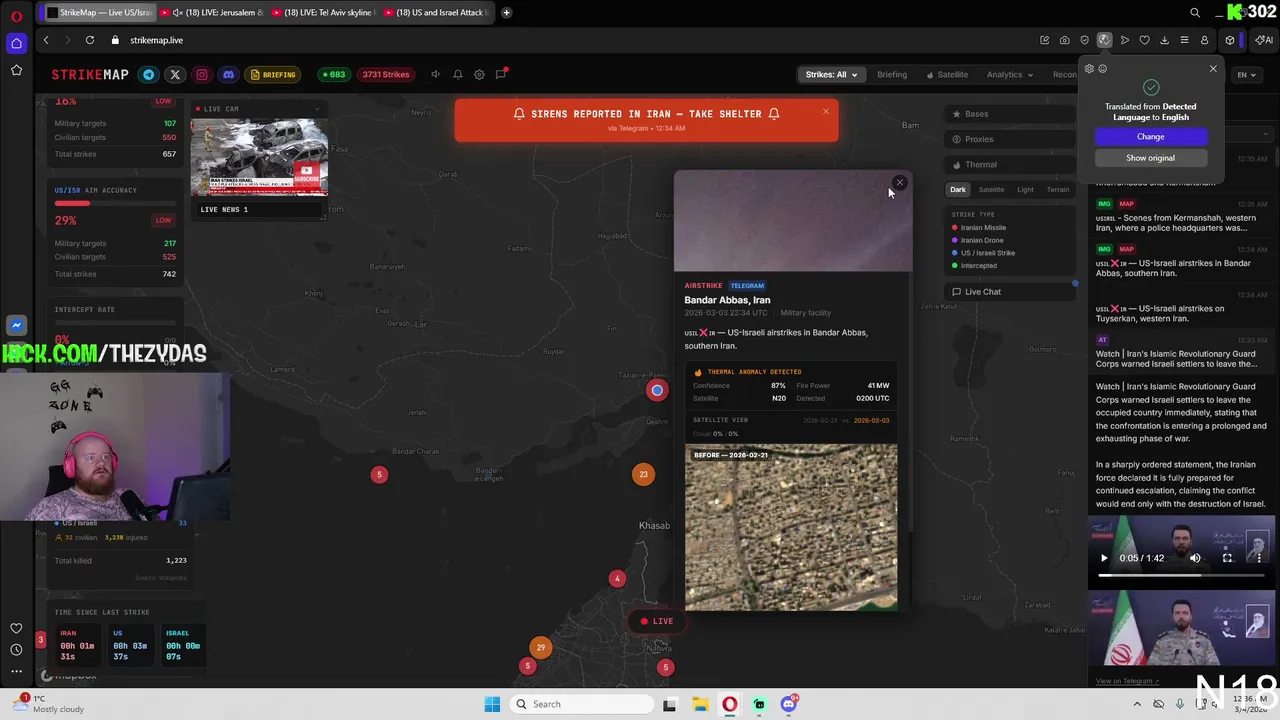Open translate popup settings gear
The width and height of the screenshot is (1280, 720).
1089,69
